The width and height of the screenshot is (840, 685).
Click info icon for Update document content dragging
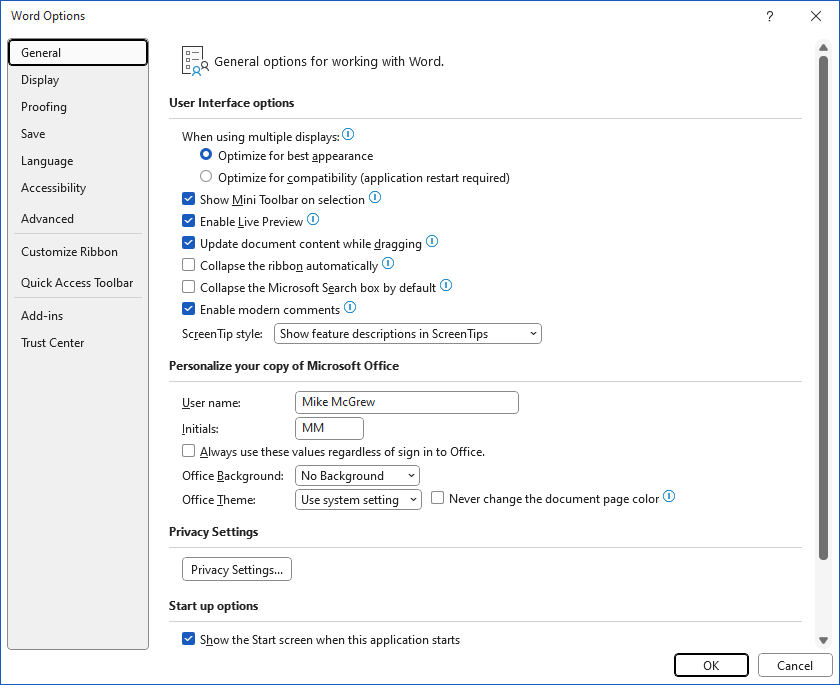coord(432,242)
